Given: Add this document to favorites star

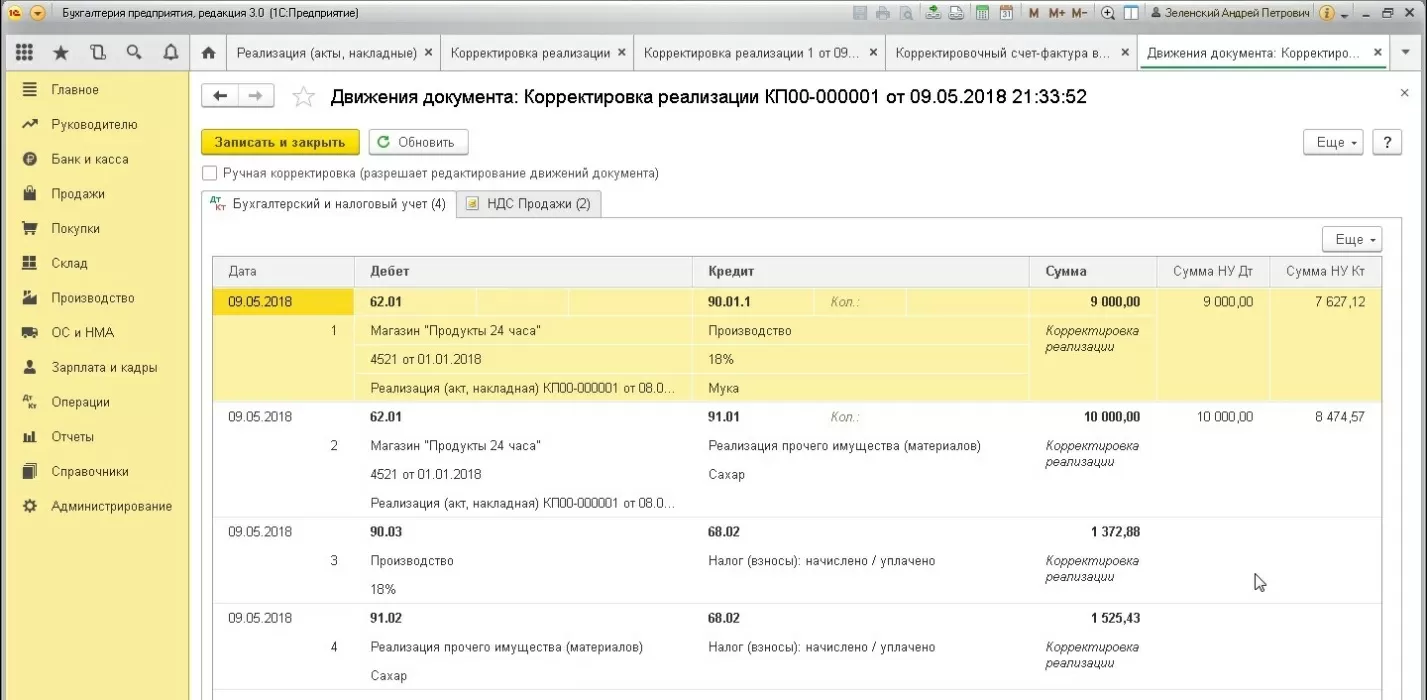Looking at the screenshot, I should pyautogui.click(x=303, y=97).
